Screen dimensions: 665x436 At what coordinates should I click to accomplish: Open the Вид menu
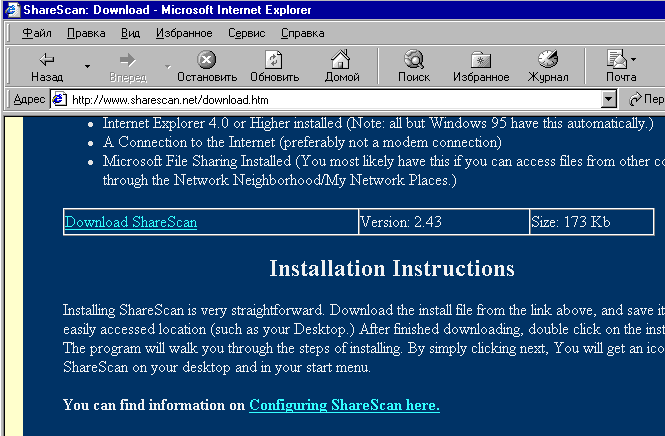coord(130,33)
